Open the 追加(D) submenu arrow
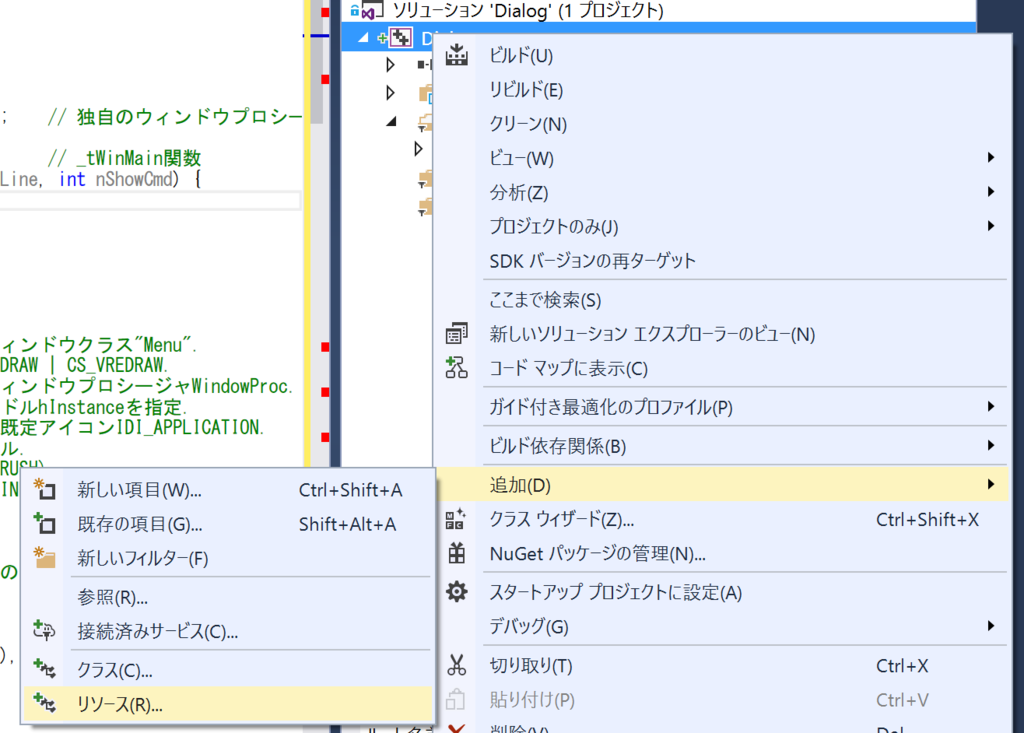The height and width of the screenshot is (733, 1024). (x=992, y=482)
